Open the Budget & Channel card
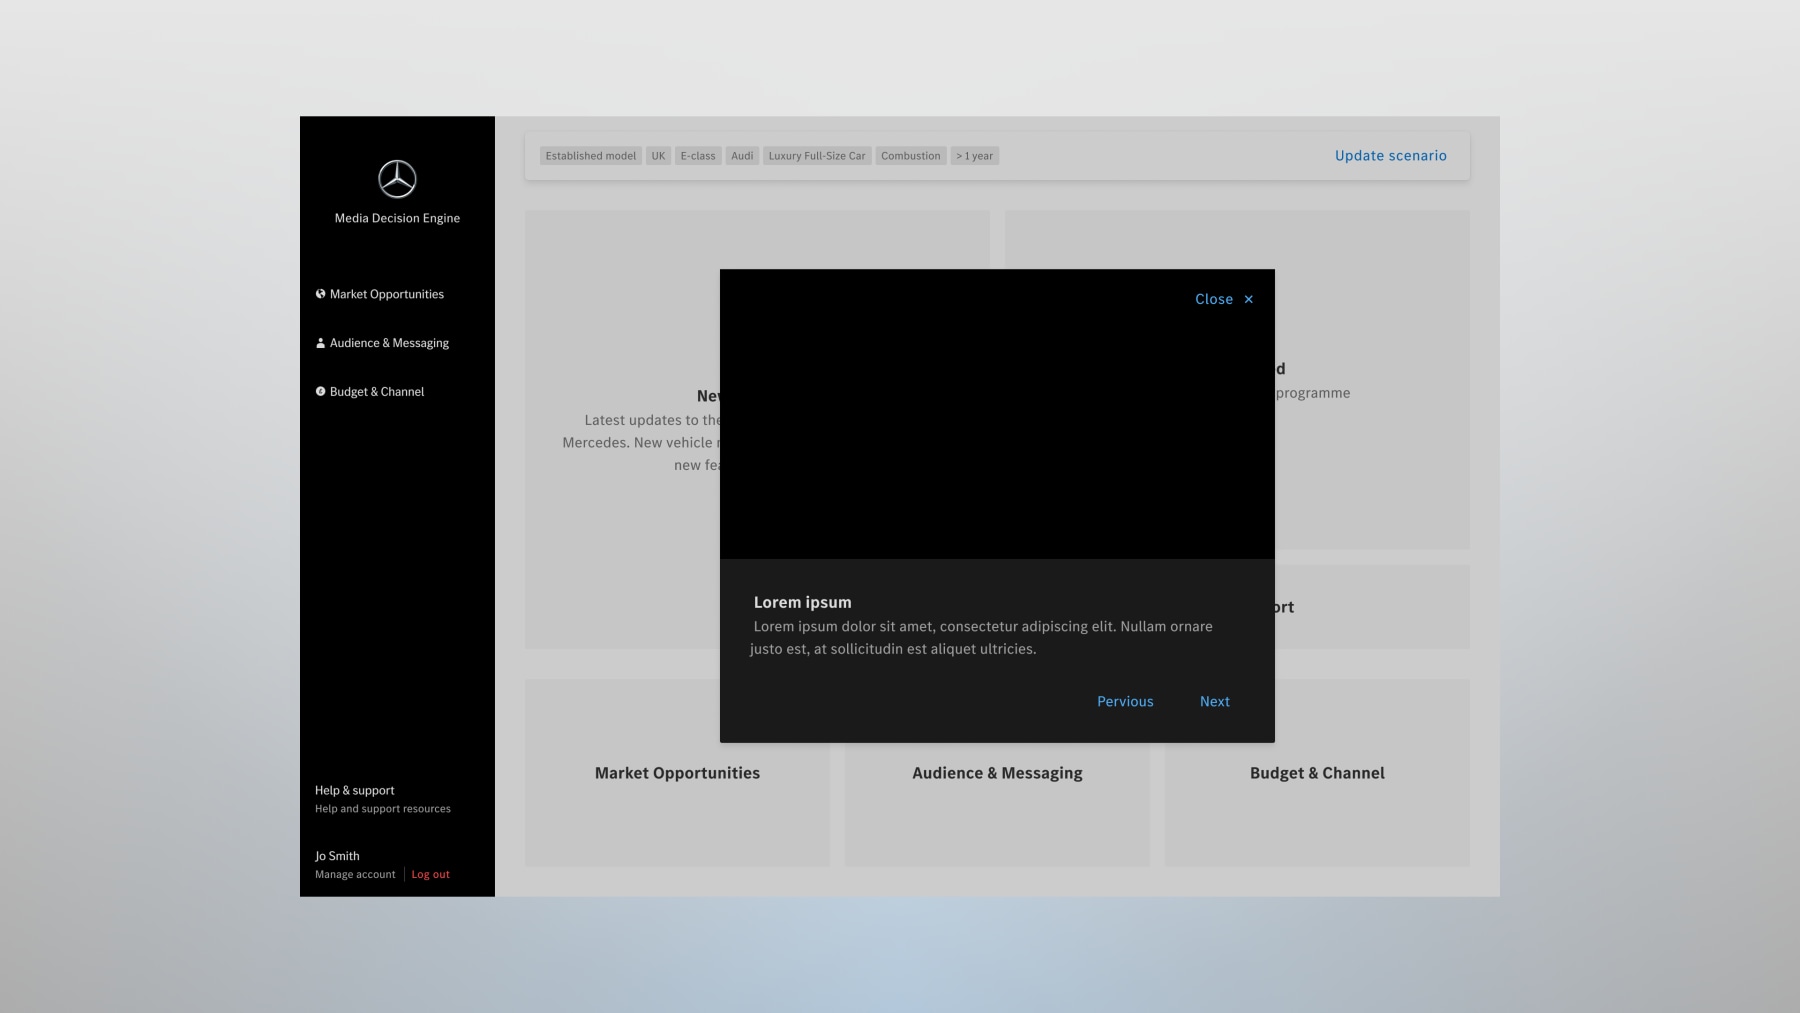1800x1013 pixels. (1317, 772)
